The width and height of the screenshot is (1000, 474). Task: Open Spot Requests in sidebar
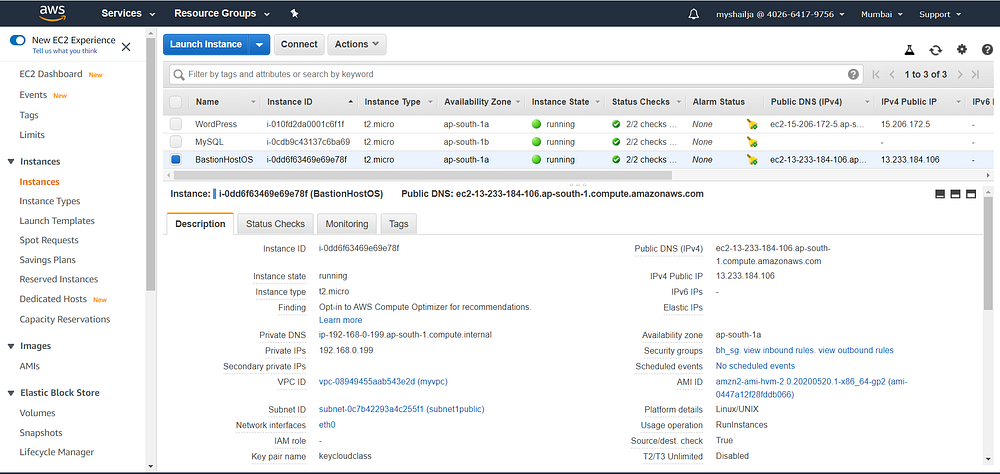coord(49,240)
